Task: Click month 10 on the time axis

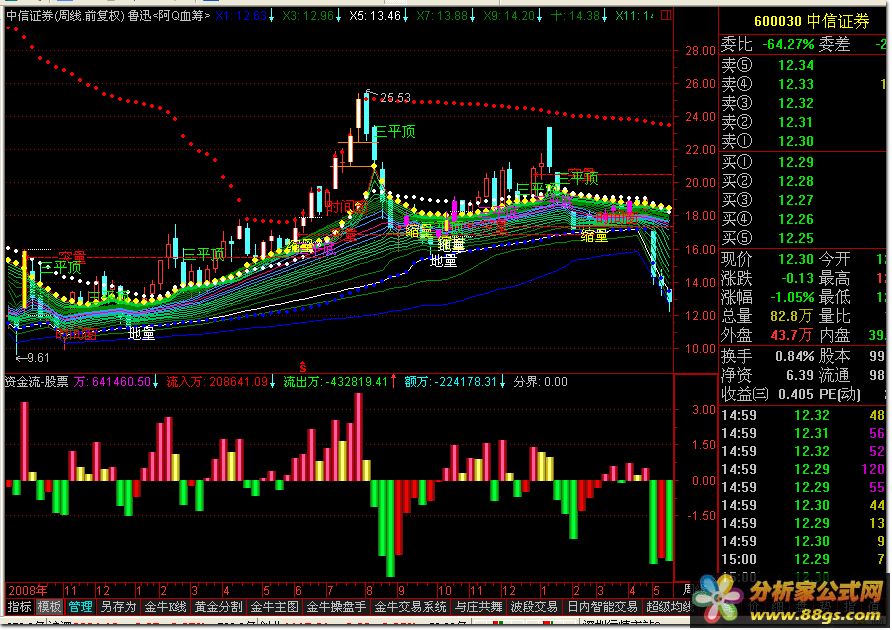Action: pyautogui.click(x=444, y=590)
